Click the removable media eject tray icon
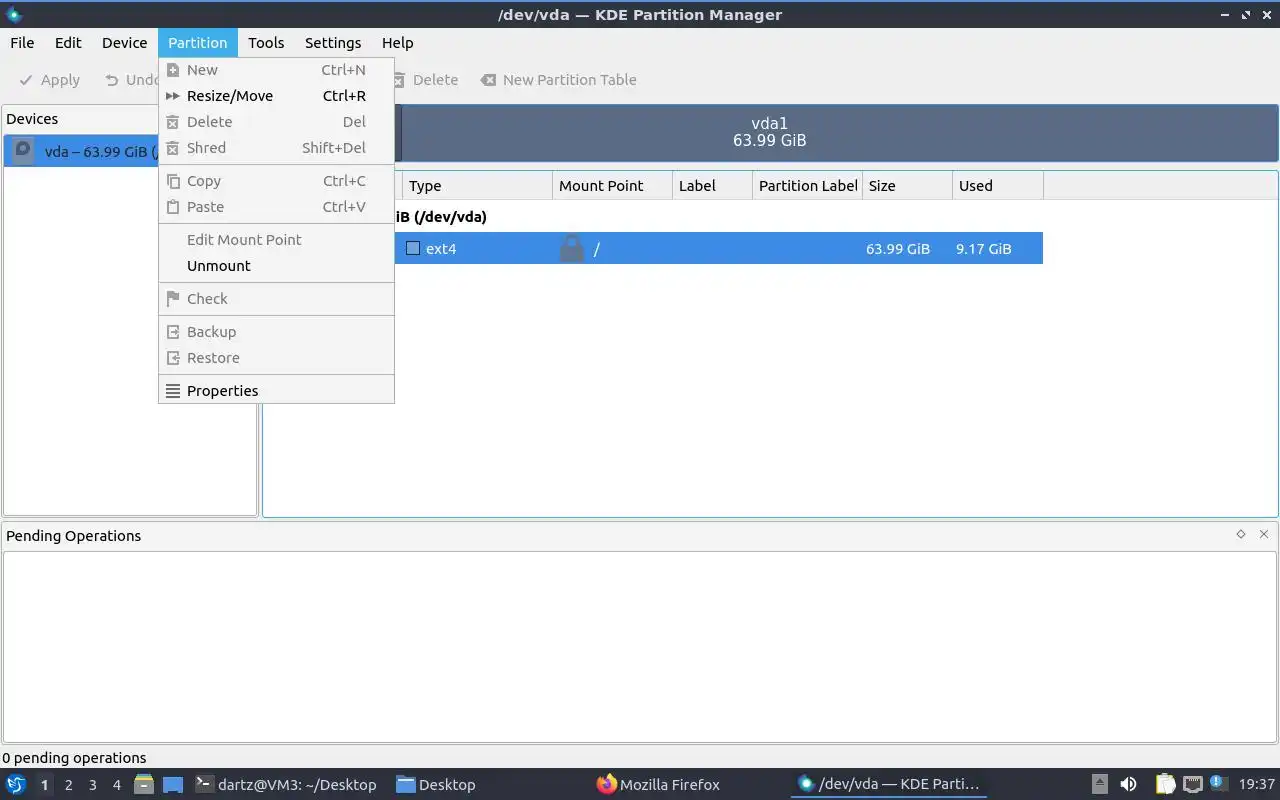Viewport: 1280px width, 800px height. point(1099,784)
